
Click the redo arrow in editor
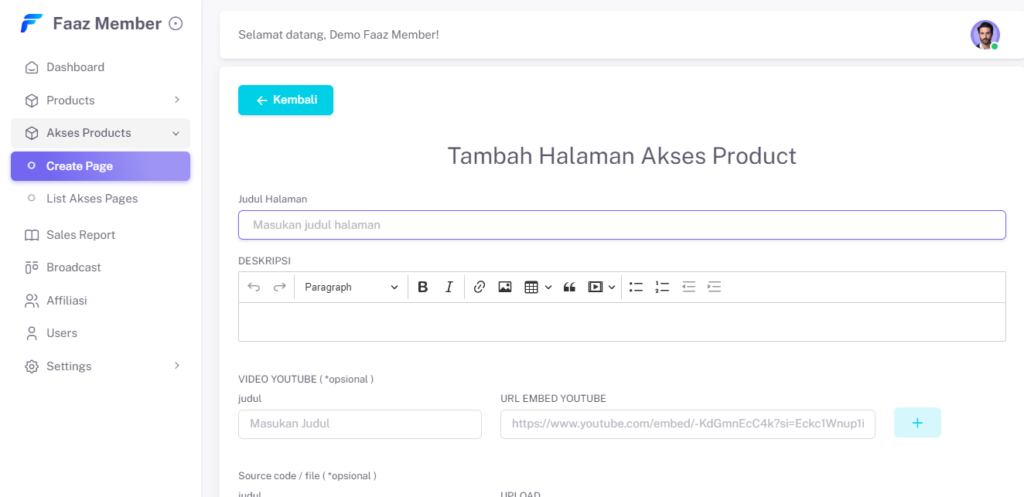280,287
